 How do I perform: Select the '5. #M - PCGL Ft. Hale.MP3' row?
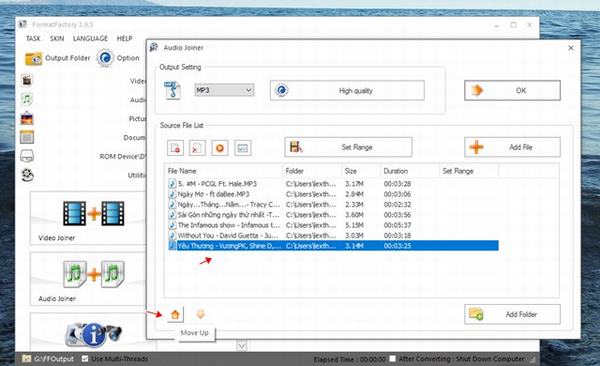click(x=333, y=184)
